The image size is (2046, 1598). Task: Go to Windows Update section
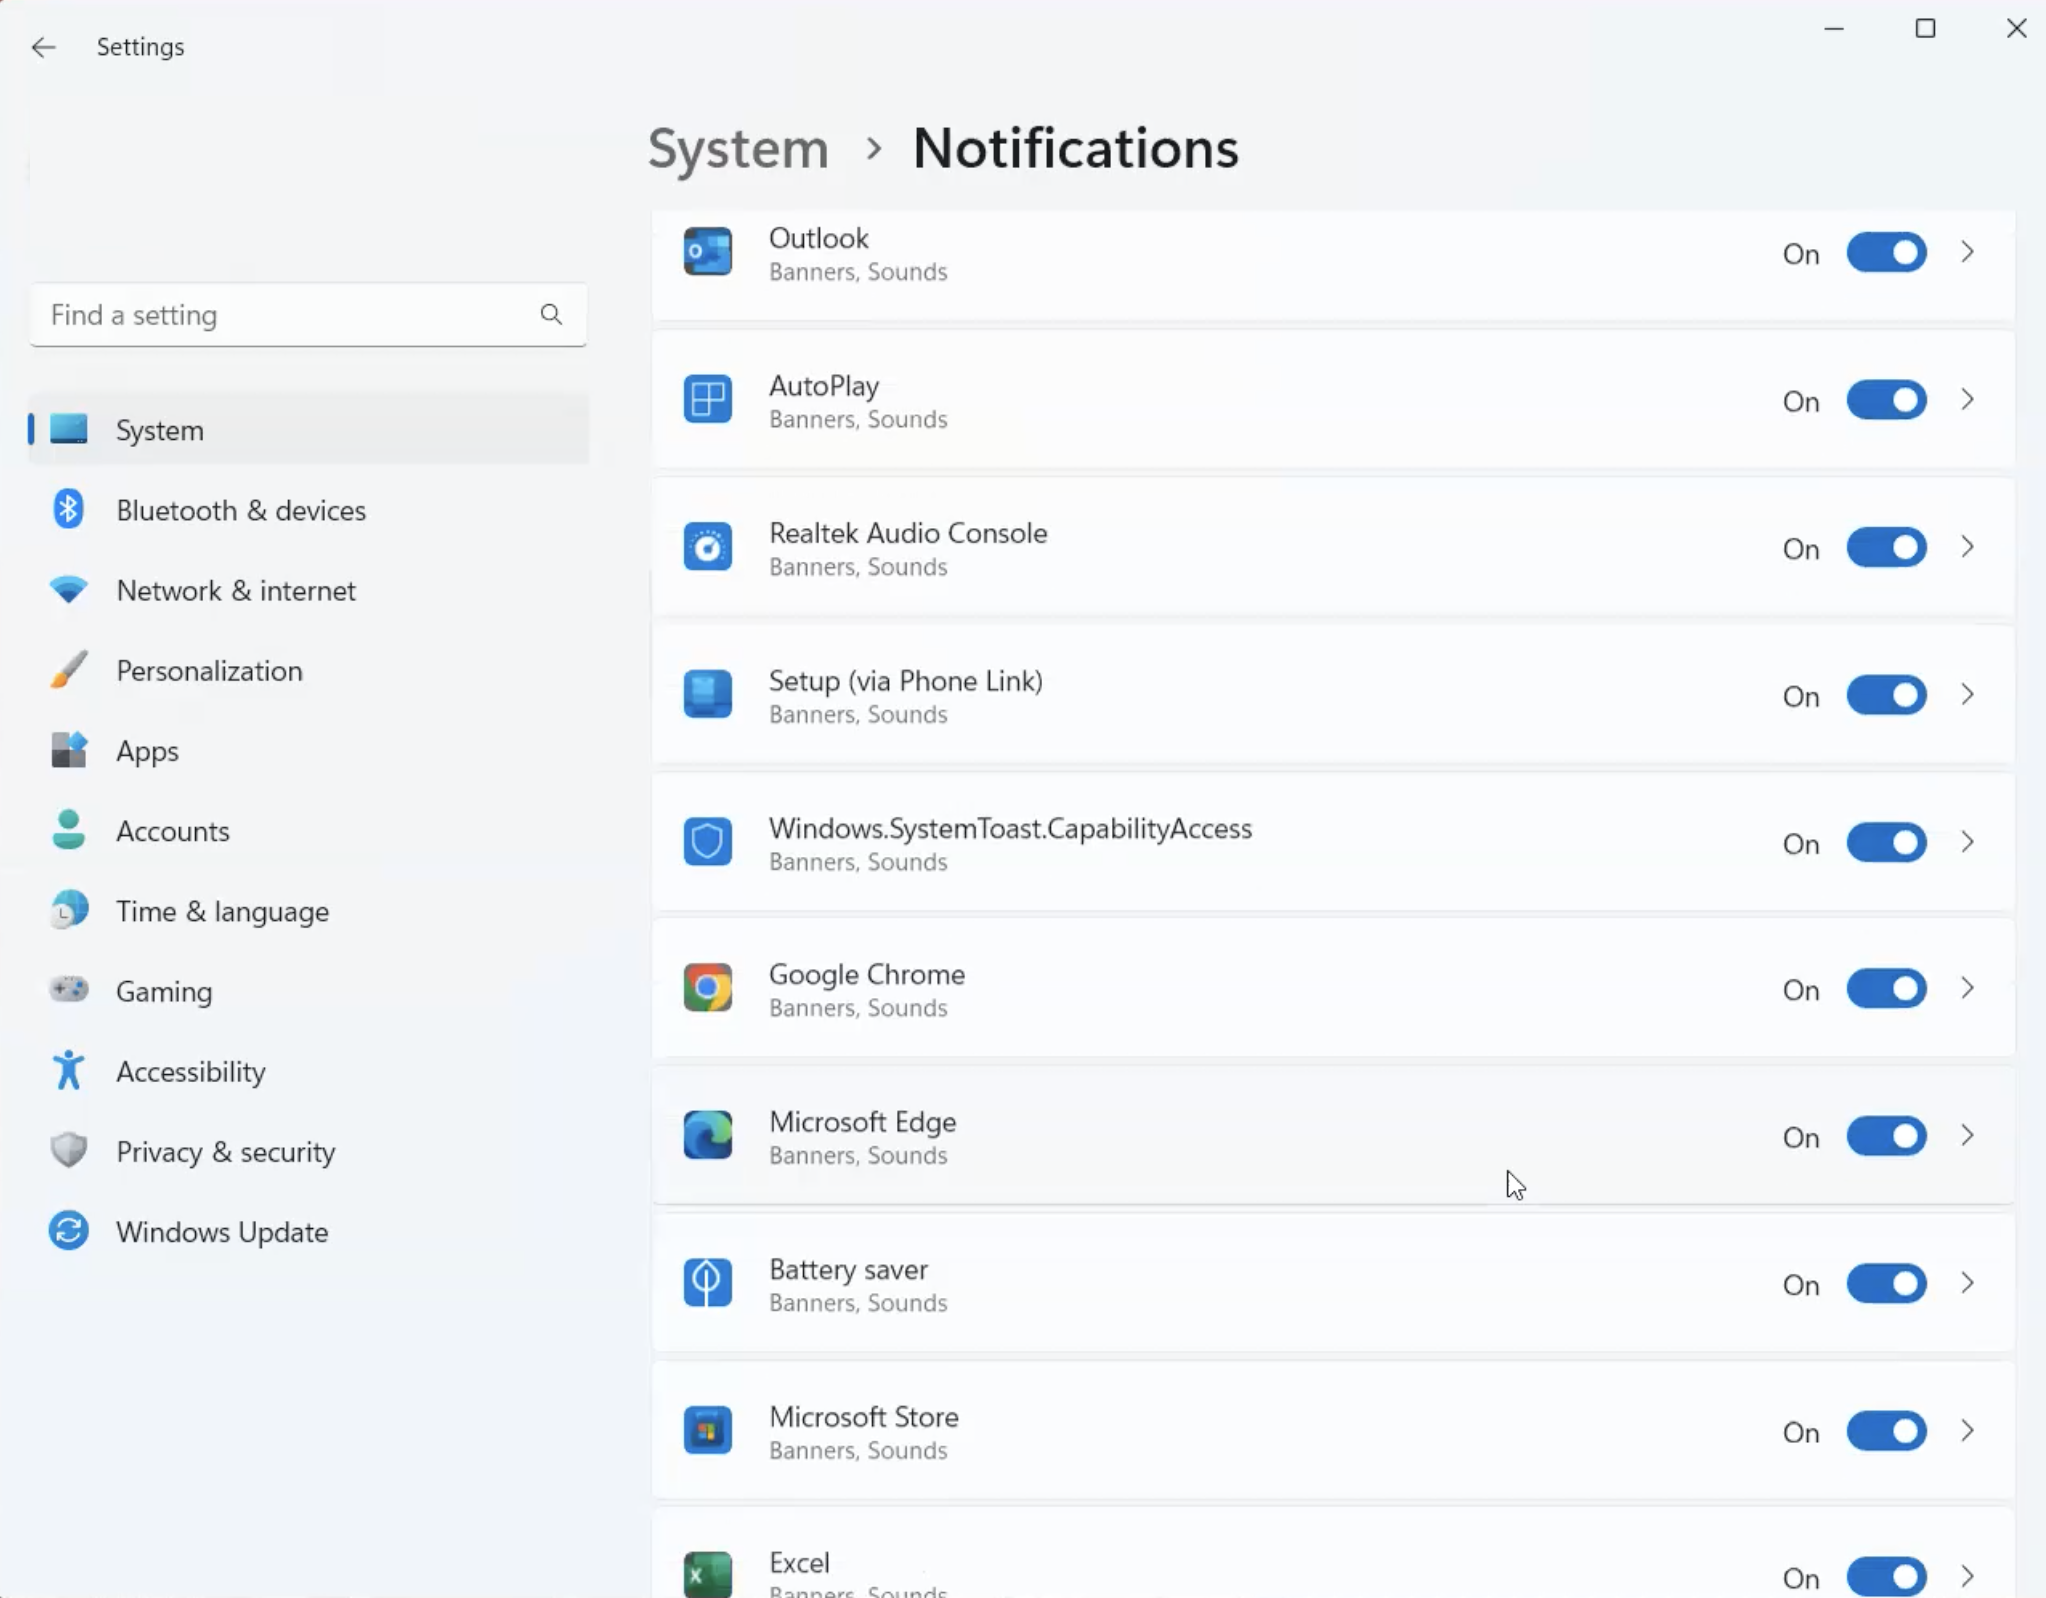[221, 1232]
